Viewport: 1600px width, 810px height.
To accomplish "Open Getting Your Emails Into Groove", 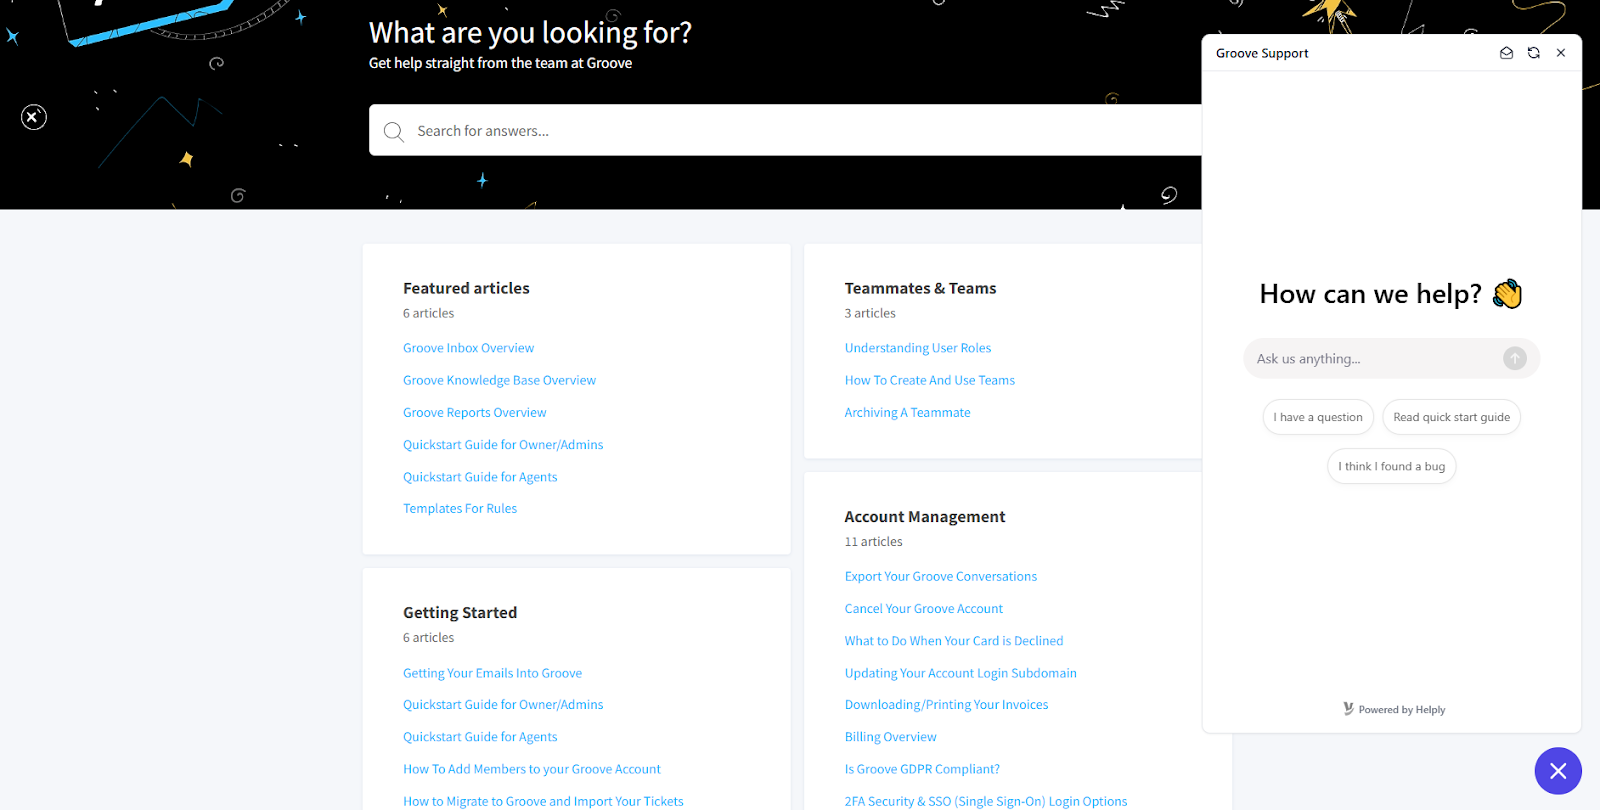I will [x=492, y=673].
